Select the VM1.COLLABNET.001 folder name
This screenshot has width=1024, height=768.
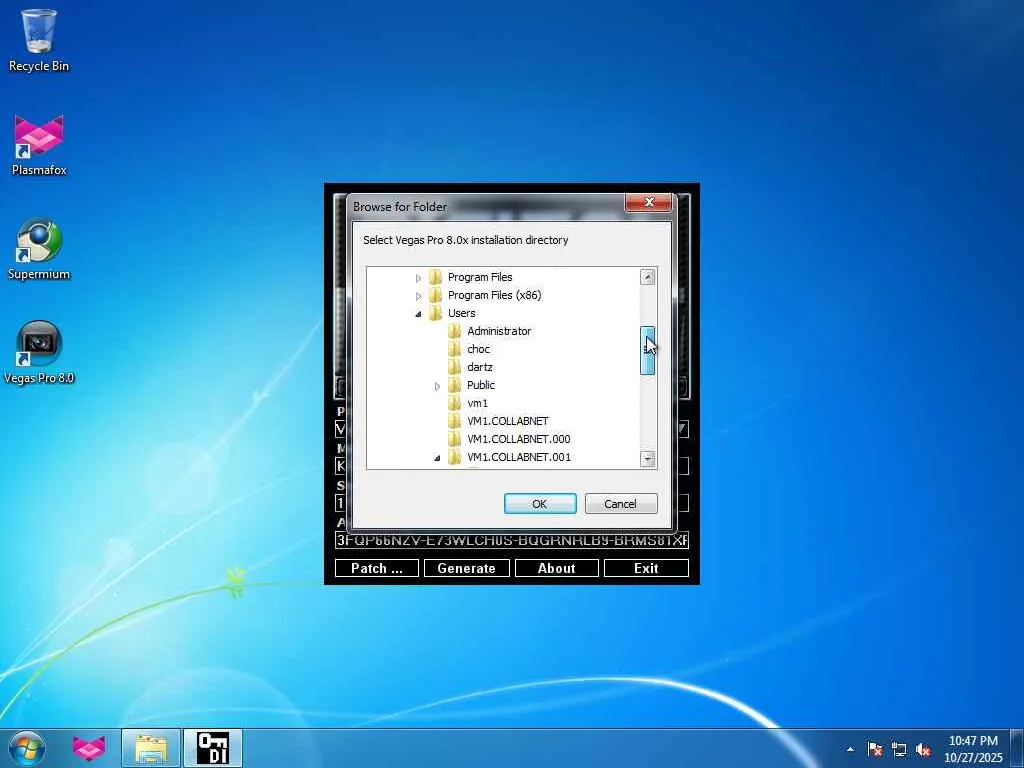point(519,457)
